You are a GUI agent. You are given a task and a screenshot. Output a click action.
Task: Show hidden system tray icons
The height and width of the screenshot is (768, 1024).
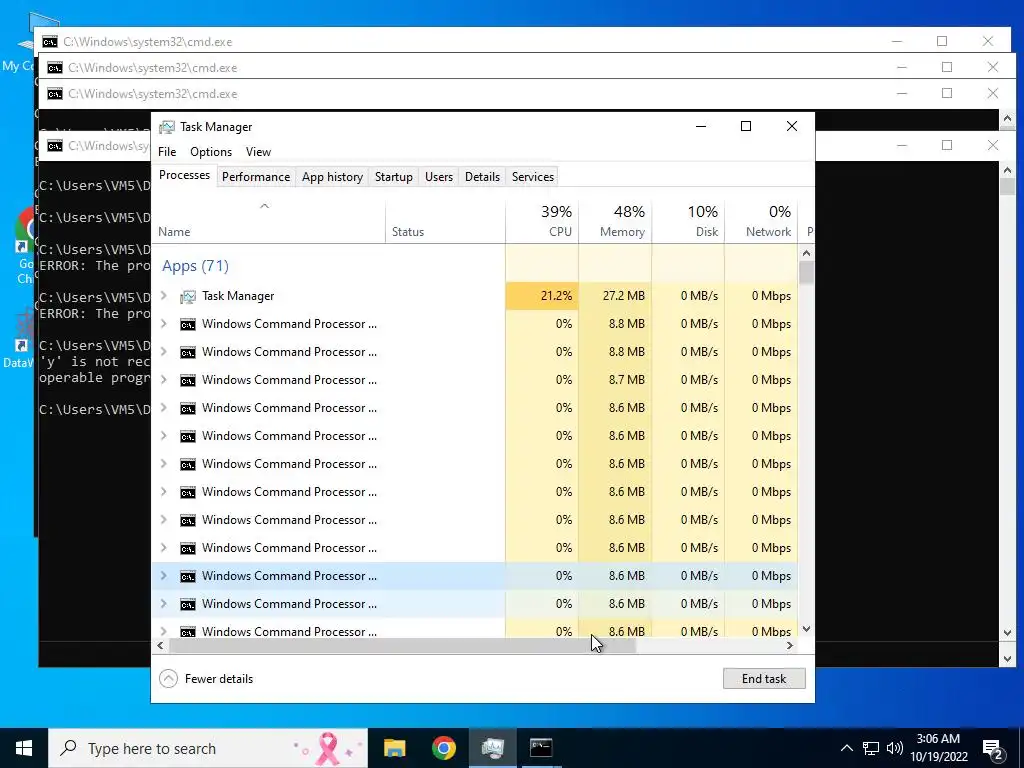pyautogui.click(x=846, y=748)
